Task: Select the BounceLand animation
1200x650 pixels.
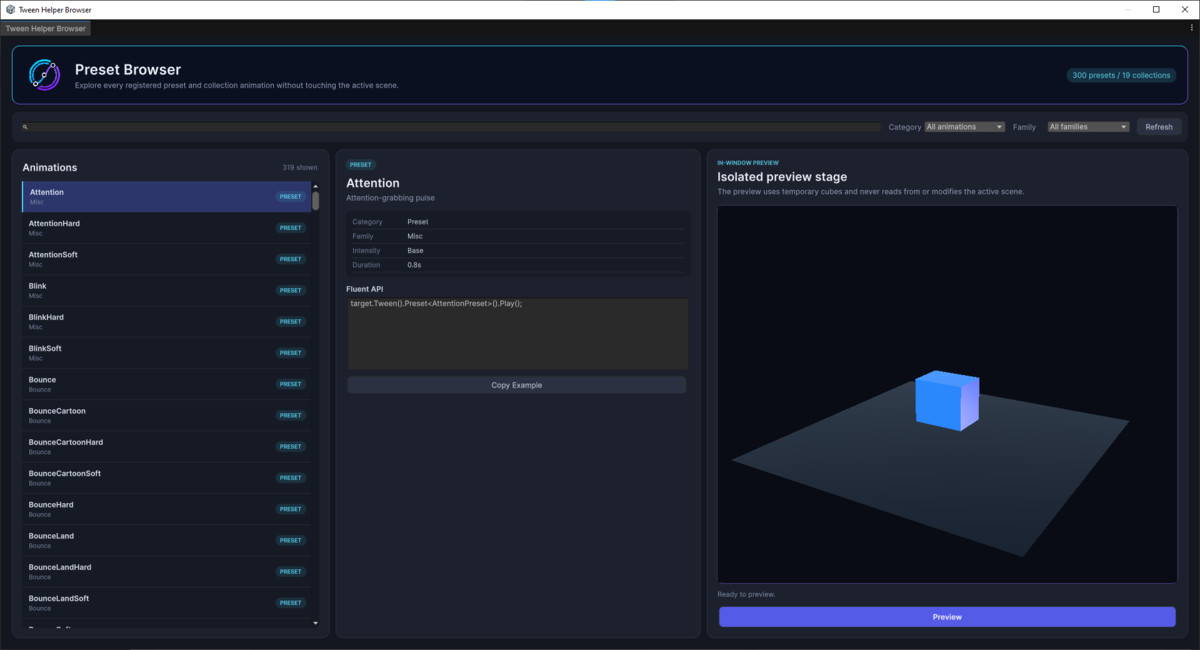Action: pos(166,540)
